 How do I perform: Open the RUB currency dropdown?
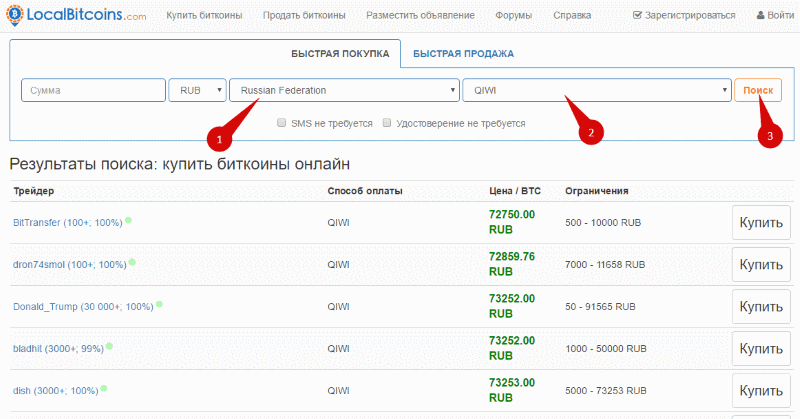point(197,90)
